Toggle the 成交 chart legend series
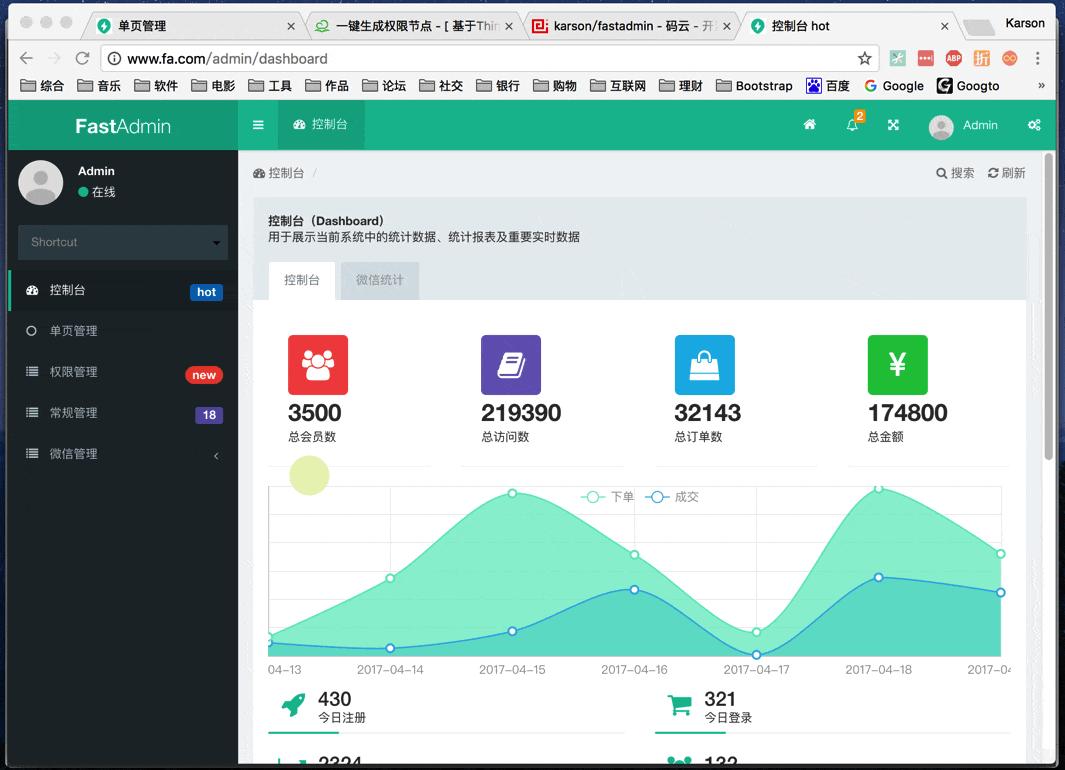Viewport: 1065px width, 770px height. [x=672, y=497]
